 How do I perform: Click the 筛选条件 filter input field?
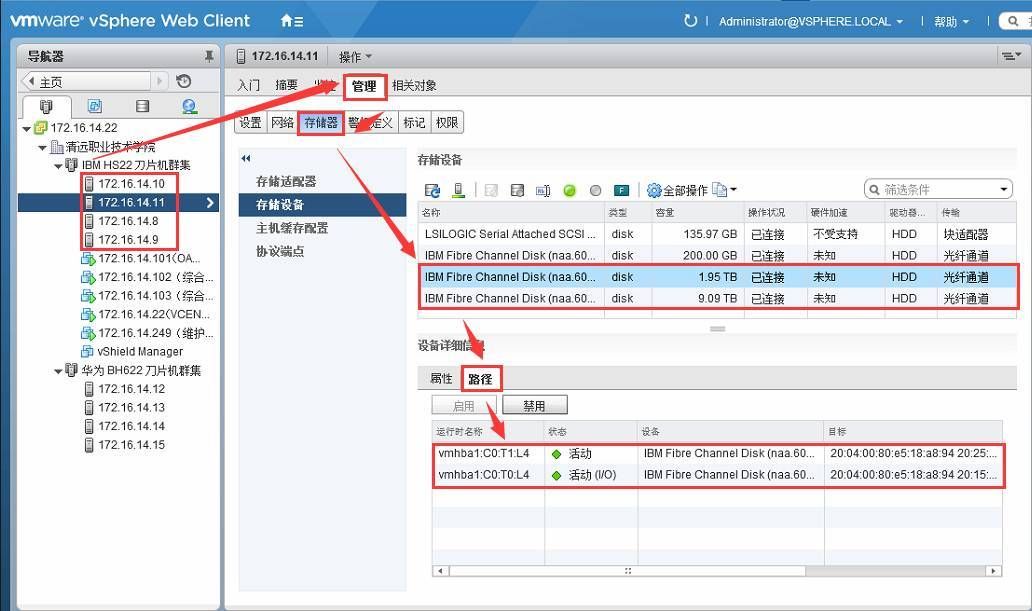coord(938,190)
